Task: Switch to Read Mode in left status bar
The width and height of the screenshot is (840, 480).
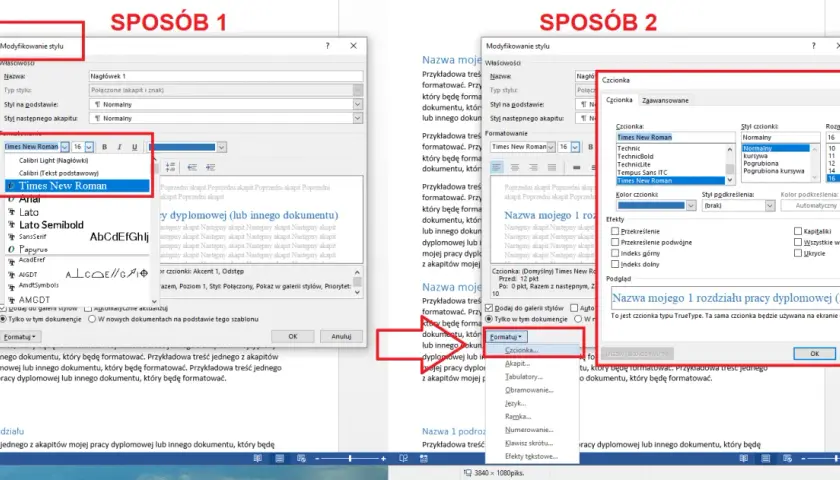Action: pos(258,459)
